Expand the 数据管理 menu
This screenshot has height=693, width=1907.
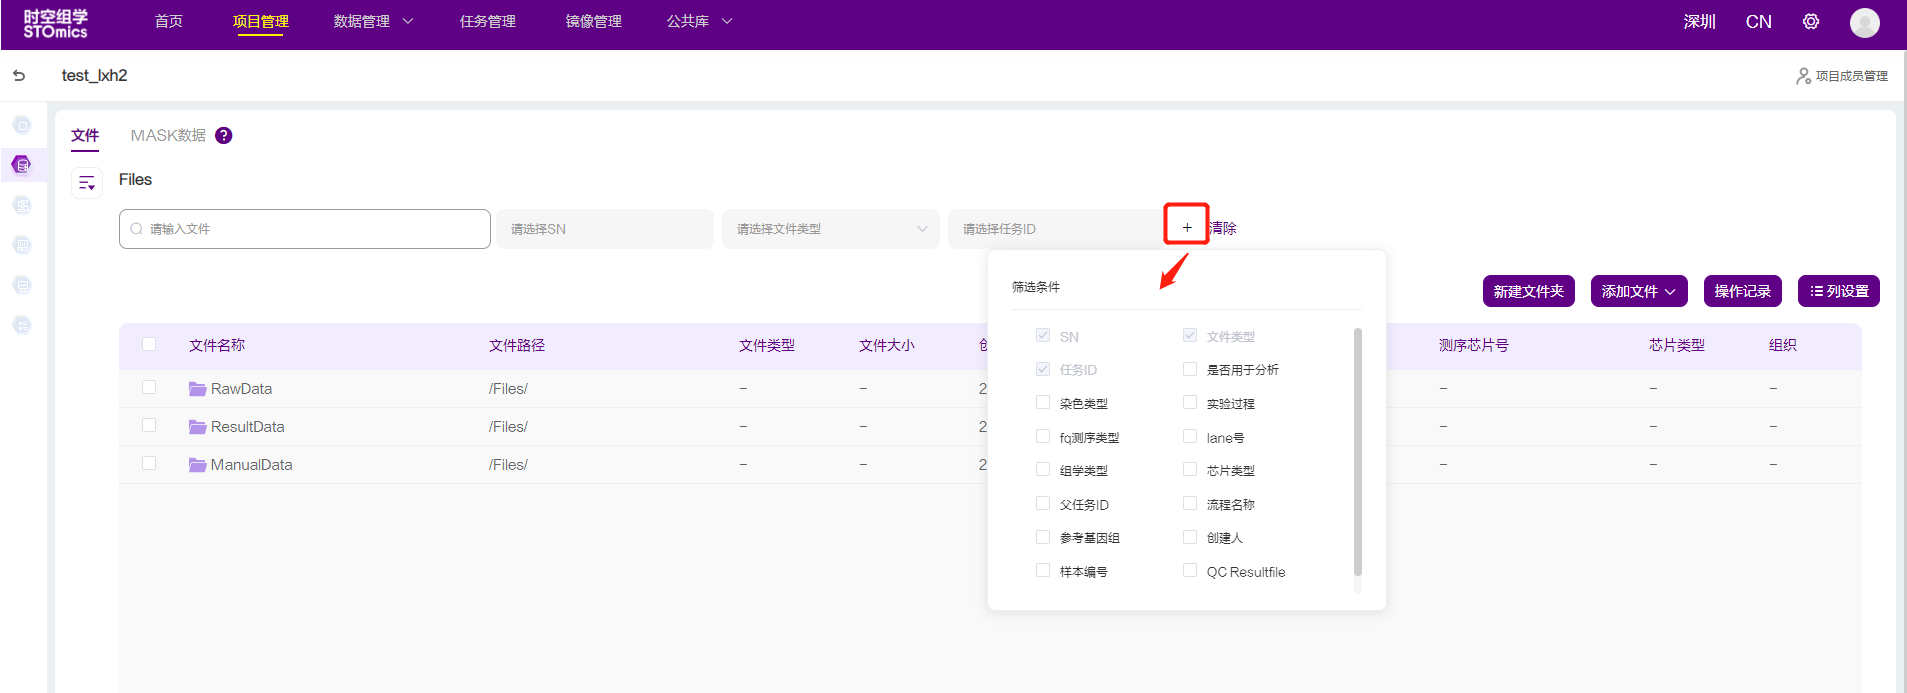pyautogui.click(x=372, y=22)
